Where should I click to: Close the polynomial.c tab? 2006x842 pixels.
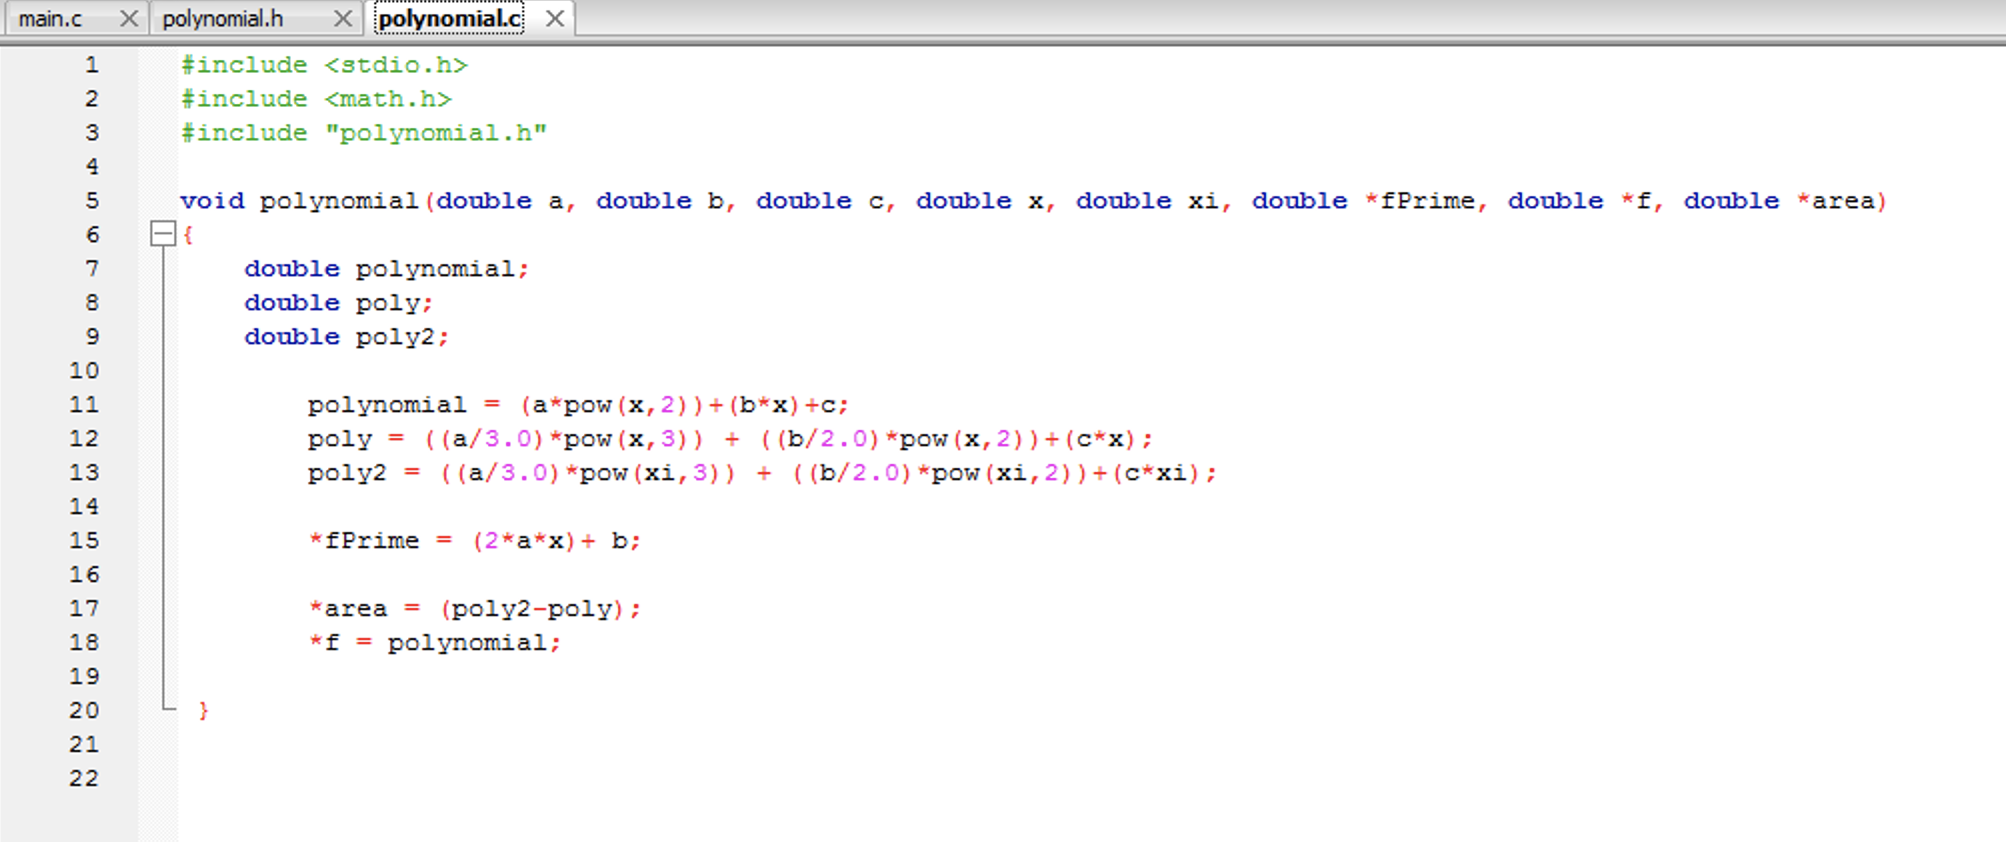(x=555, y=19)
